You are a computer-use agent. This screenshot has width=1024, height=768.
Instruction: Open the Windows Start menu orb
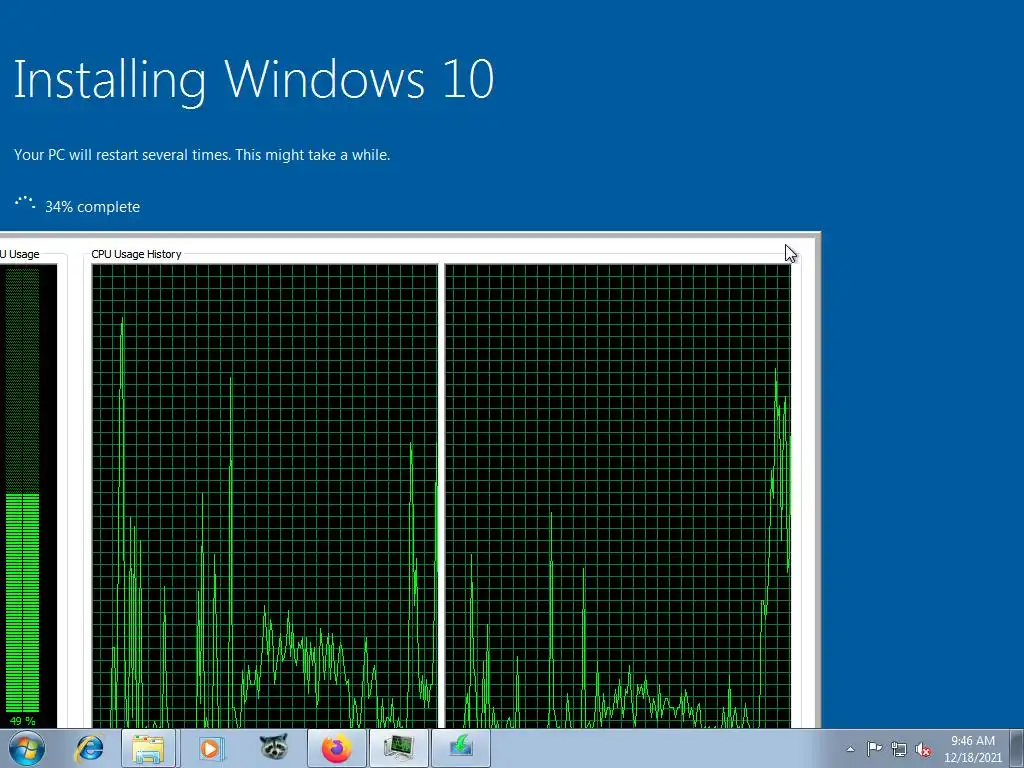click(x=26, y=748)
